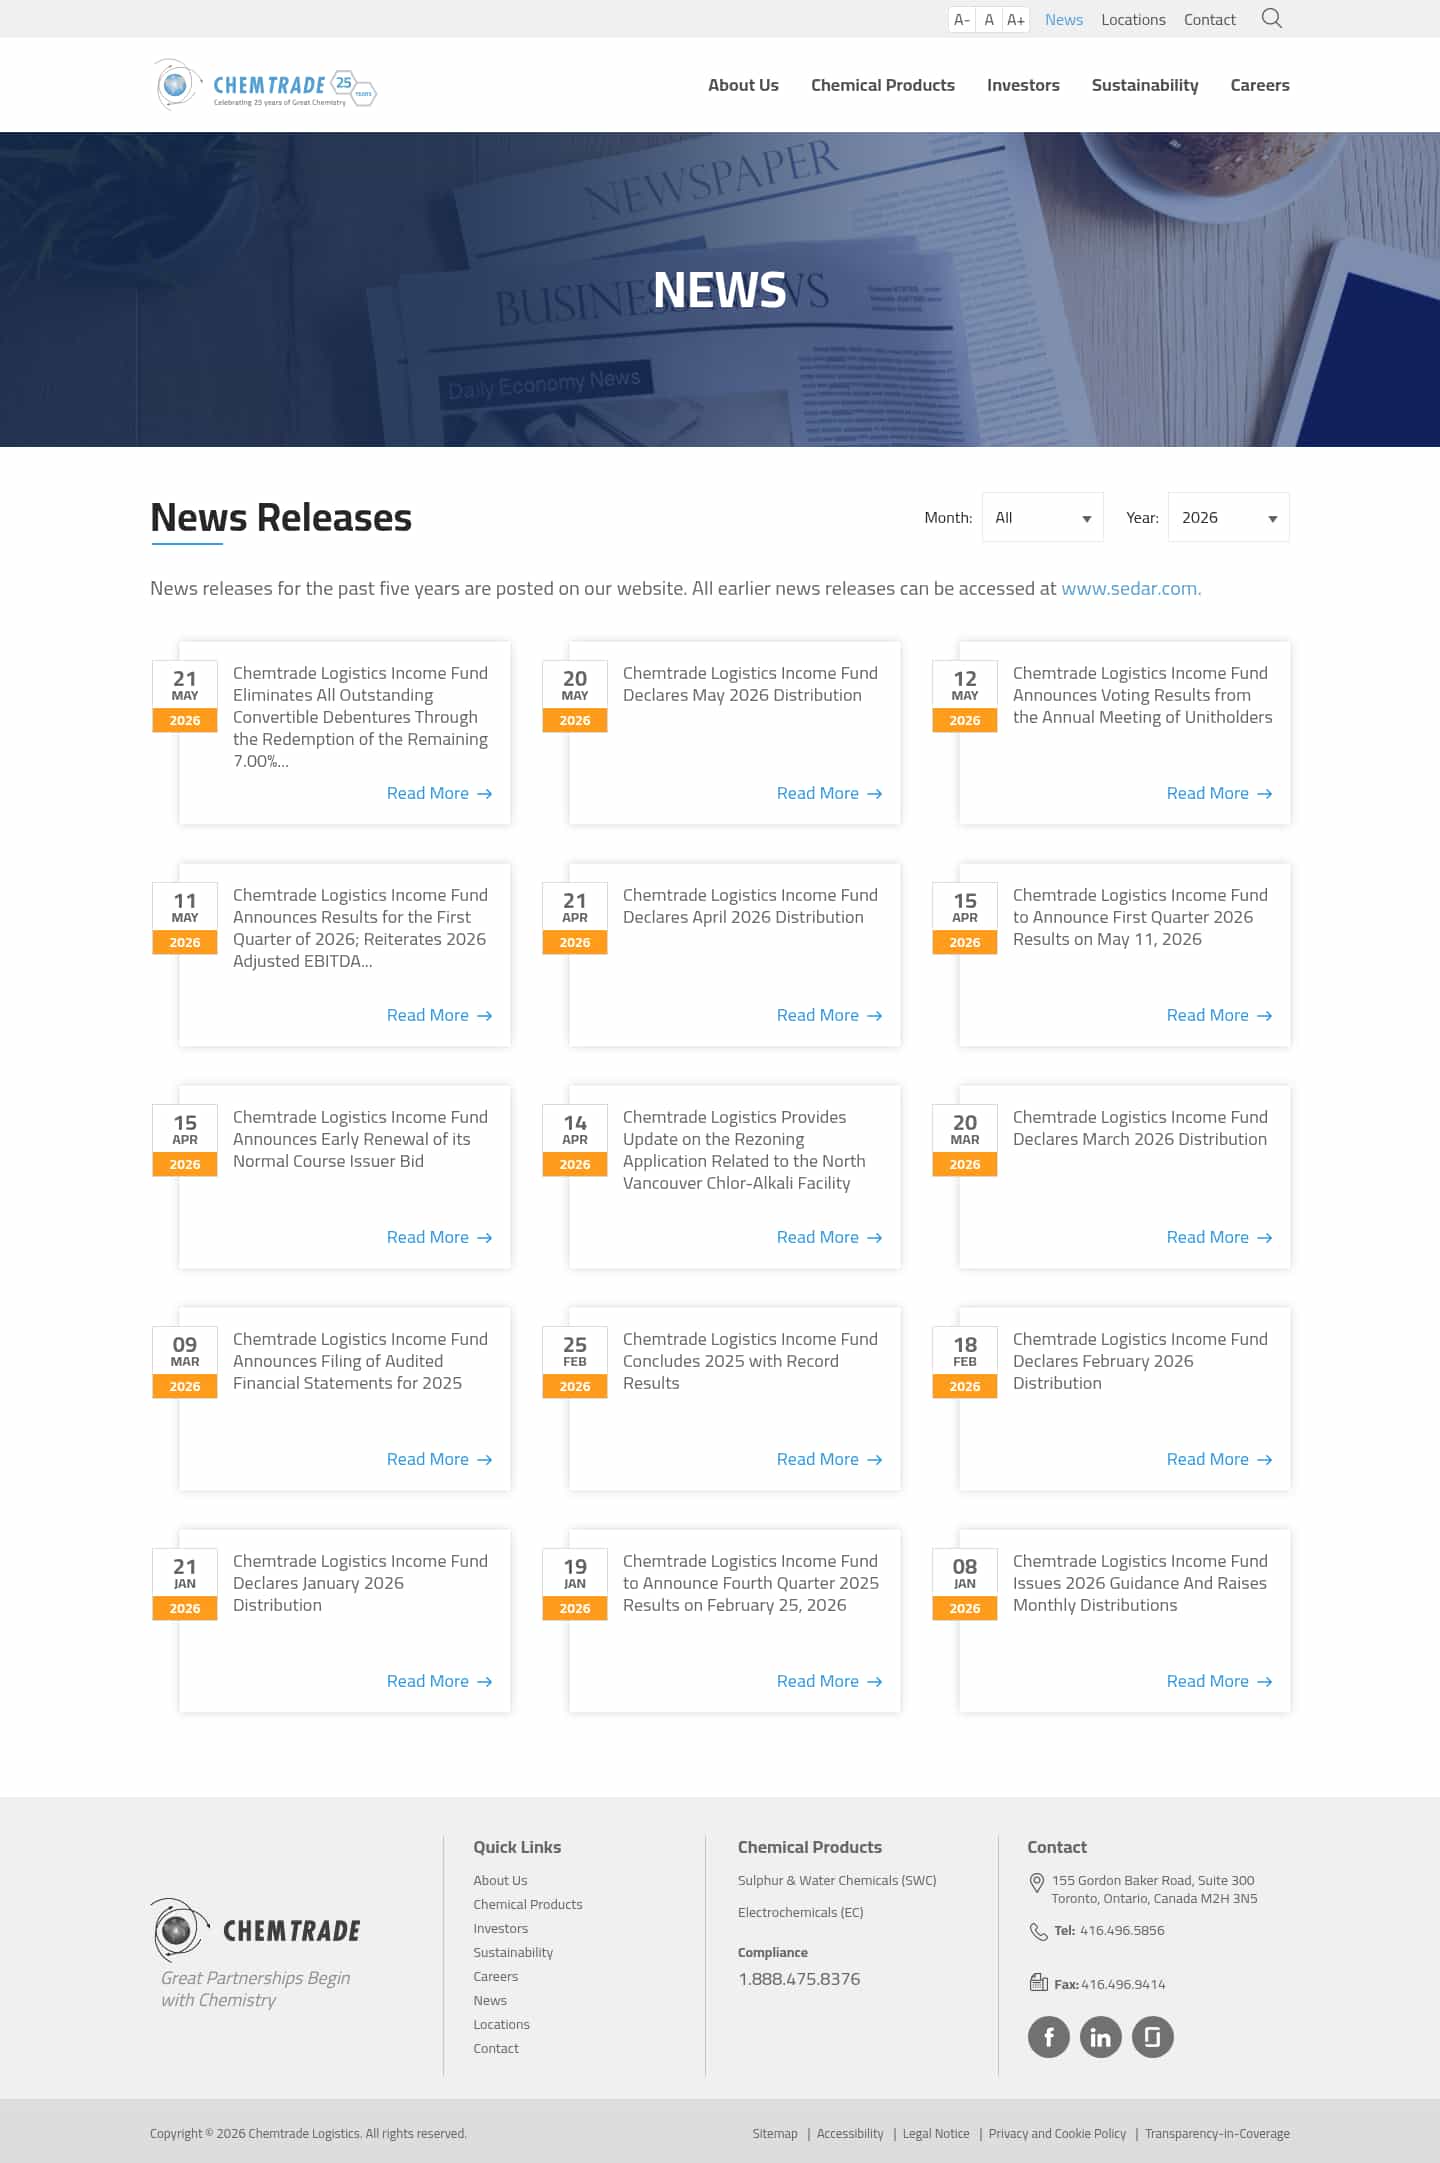The height and width of the screenshot is (2163, 1440).
Task: Open footer Careers quick link
Action: coord(496,1976)
